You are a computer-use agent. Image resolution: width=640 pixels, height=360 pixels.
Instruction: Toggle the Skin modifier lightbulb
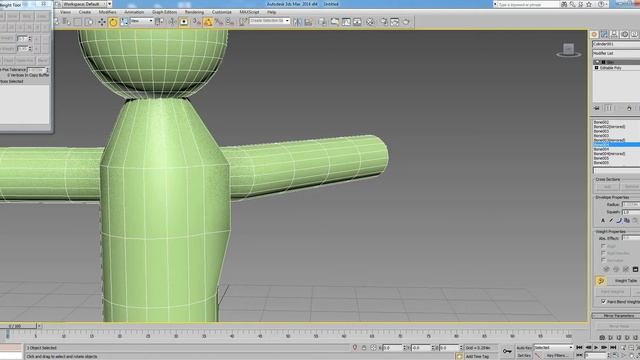(x=597, y=62)
